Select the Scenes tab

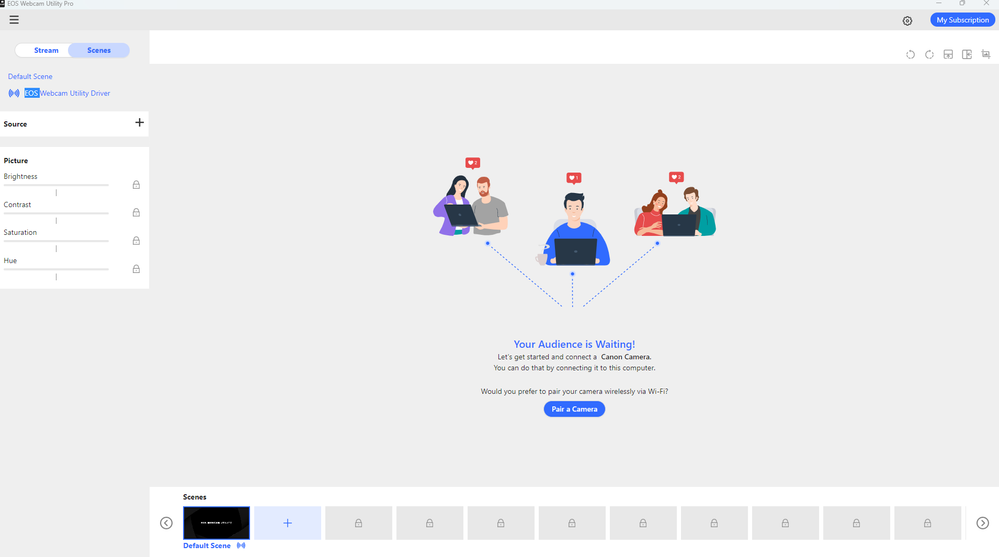99,50
